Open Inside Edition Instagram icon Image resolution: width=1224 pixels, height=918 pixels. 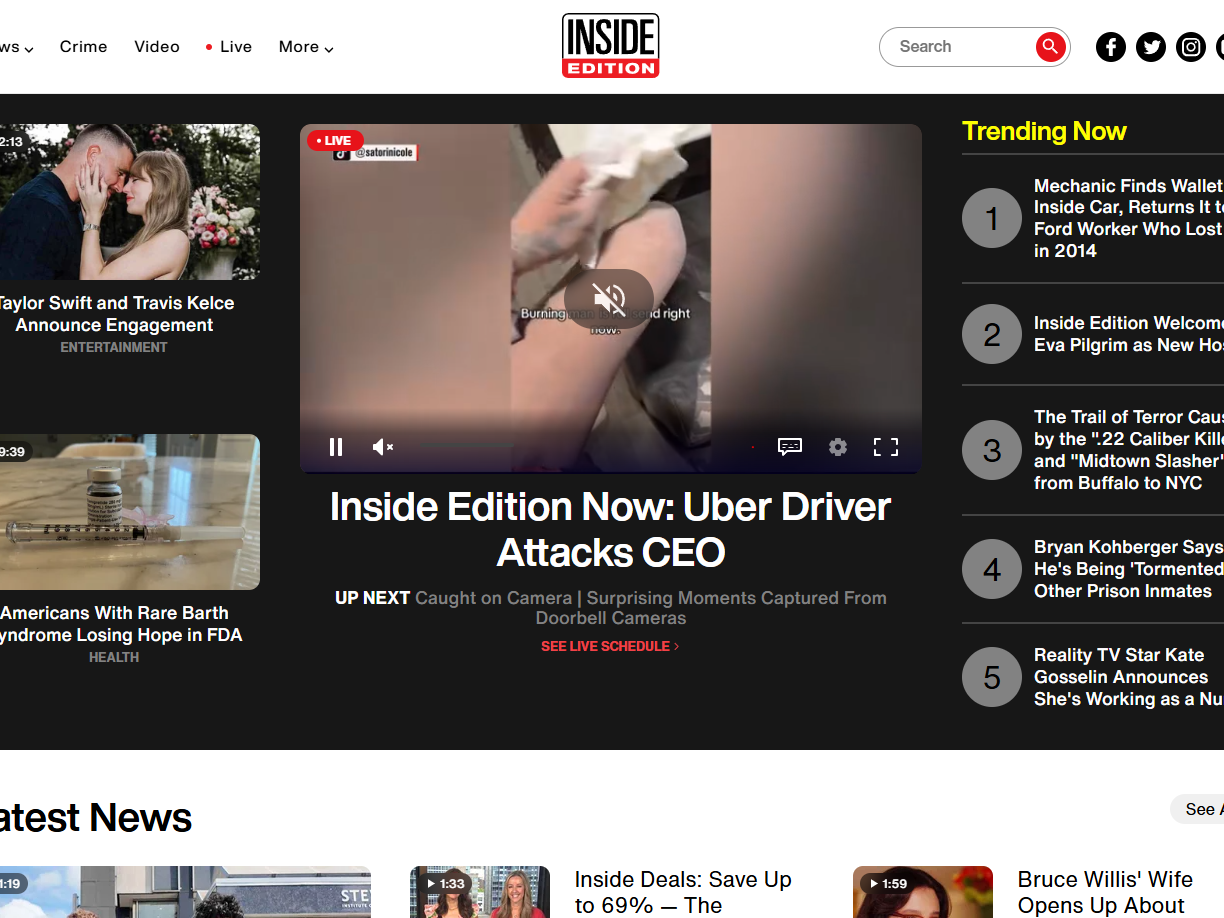click(x=1191, y=47)
